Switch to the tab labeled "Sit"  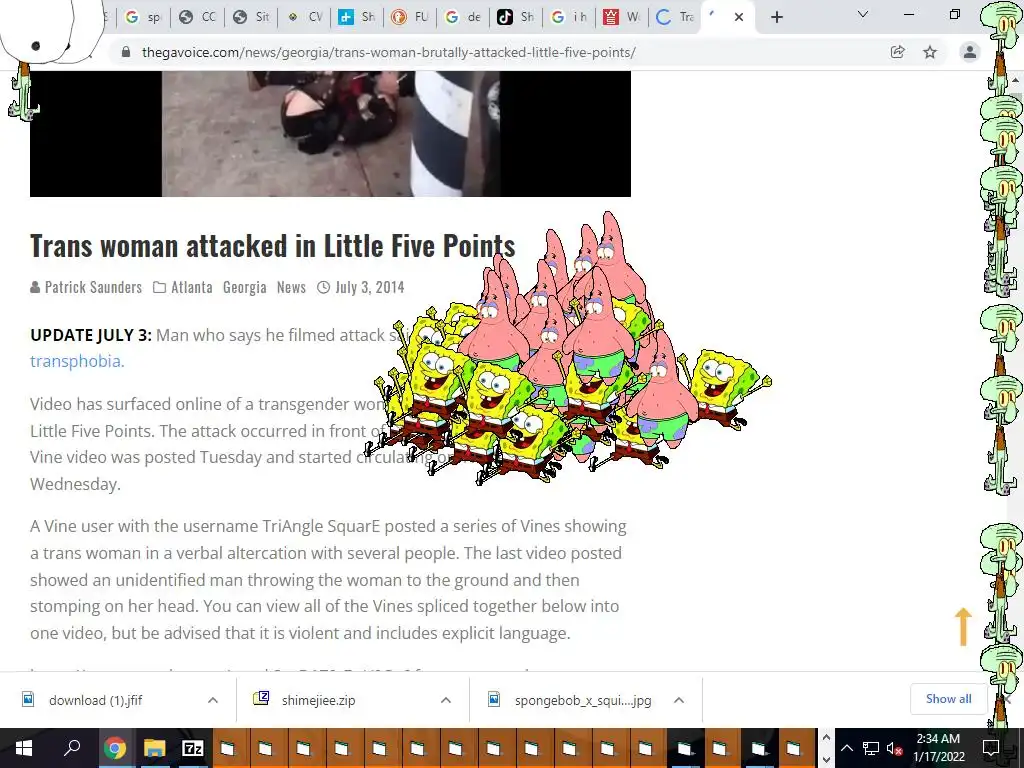[x=251, y=17]
